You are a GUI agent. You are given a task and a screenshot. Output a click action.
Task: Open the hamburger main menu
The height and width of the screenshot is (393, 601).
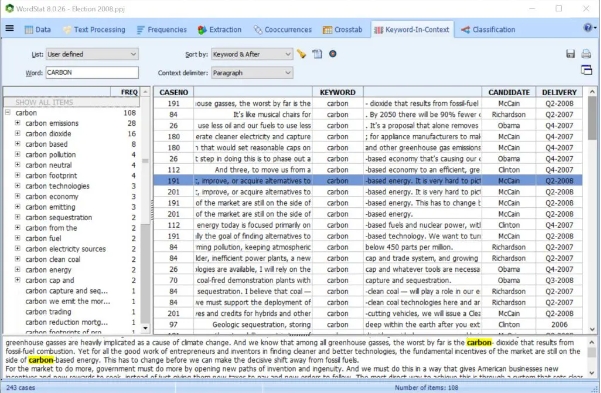[10, 28]
